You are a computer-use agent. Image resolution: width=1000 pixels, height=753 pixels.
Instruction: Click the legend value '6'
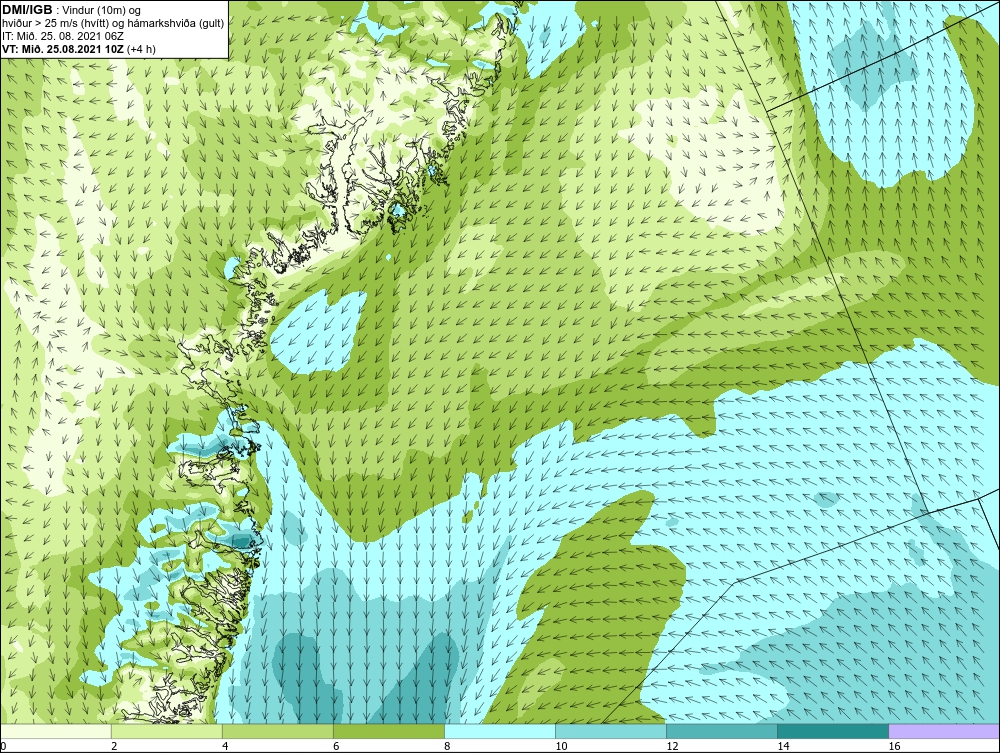coord(336,746)
